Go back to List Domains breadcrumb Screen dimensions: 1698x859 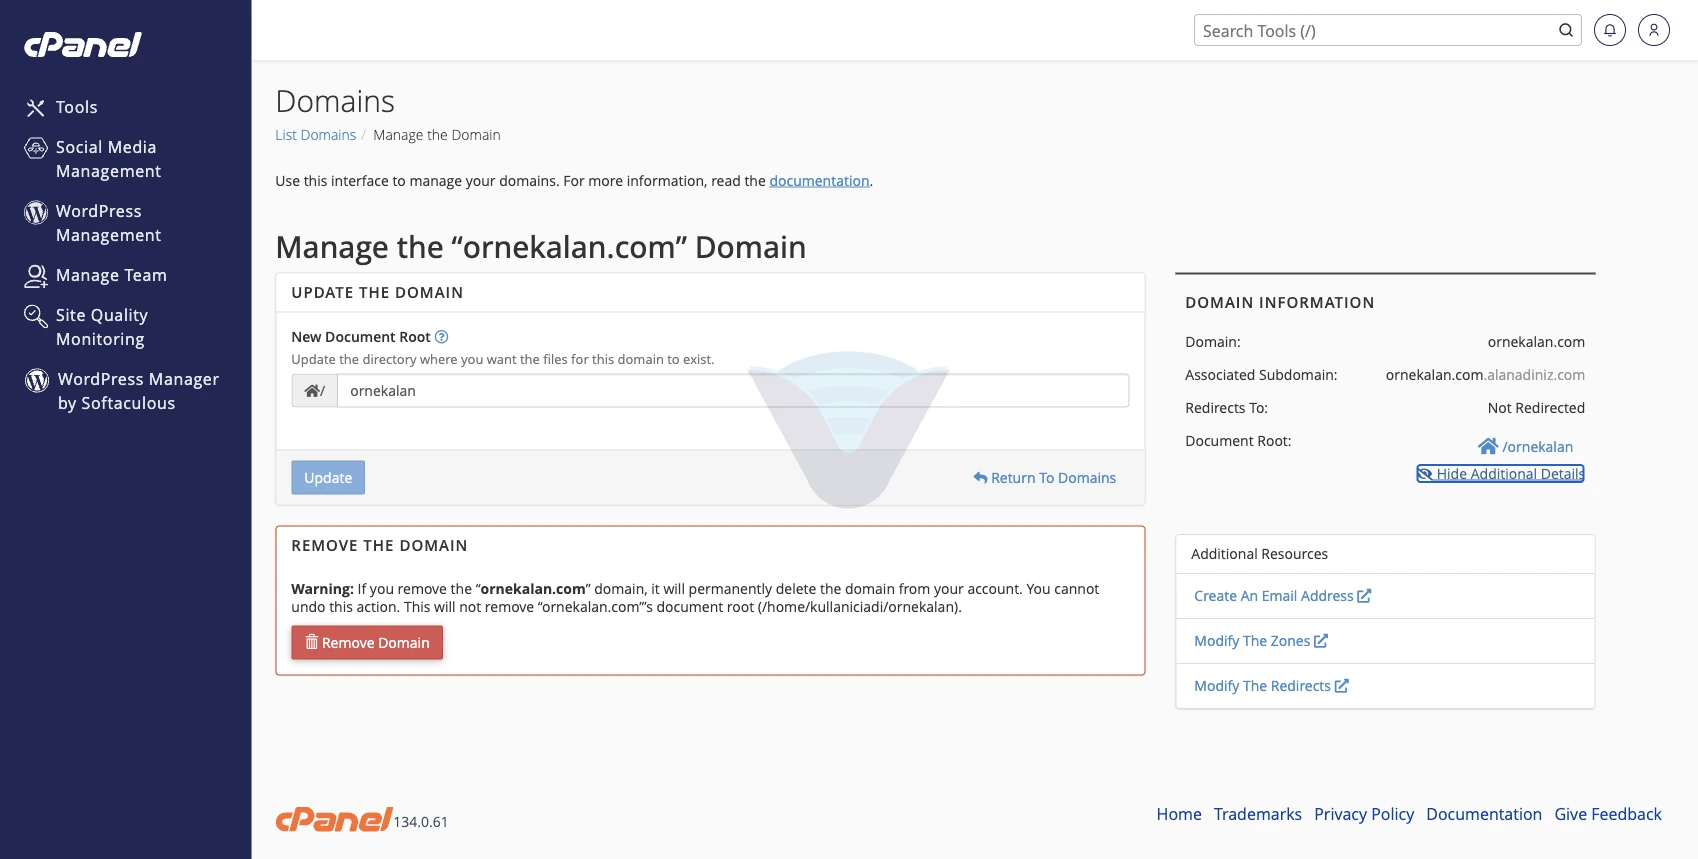click(x=316, y=135)
